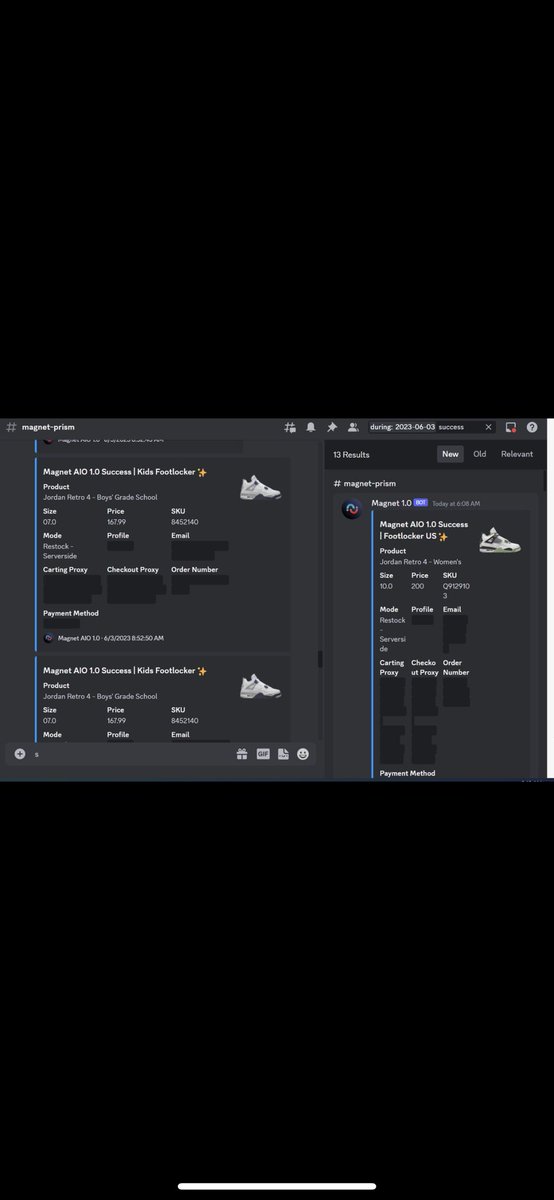Screen dimensions: 554x1200
Task: Clear the search with X icon
Action: [x=488, y=427]
